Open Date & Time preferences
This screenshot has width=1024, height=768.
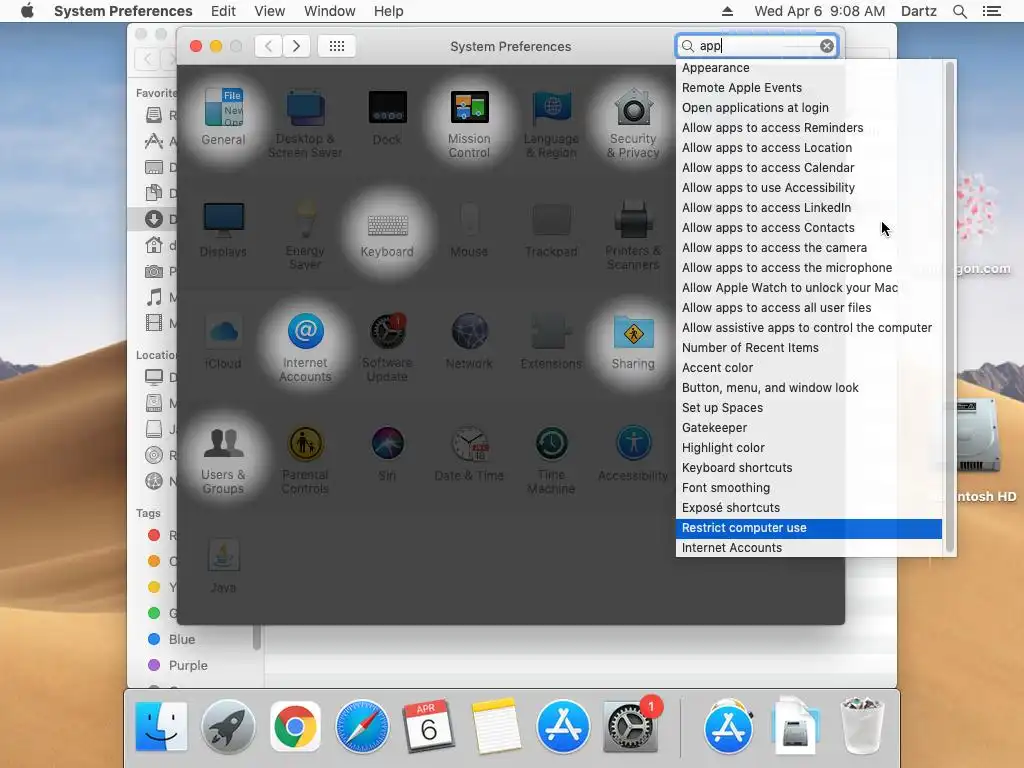[x=469, y=454]
